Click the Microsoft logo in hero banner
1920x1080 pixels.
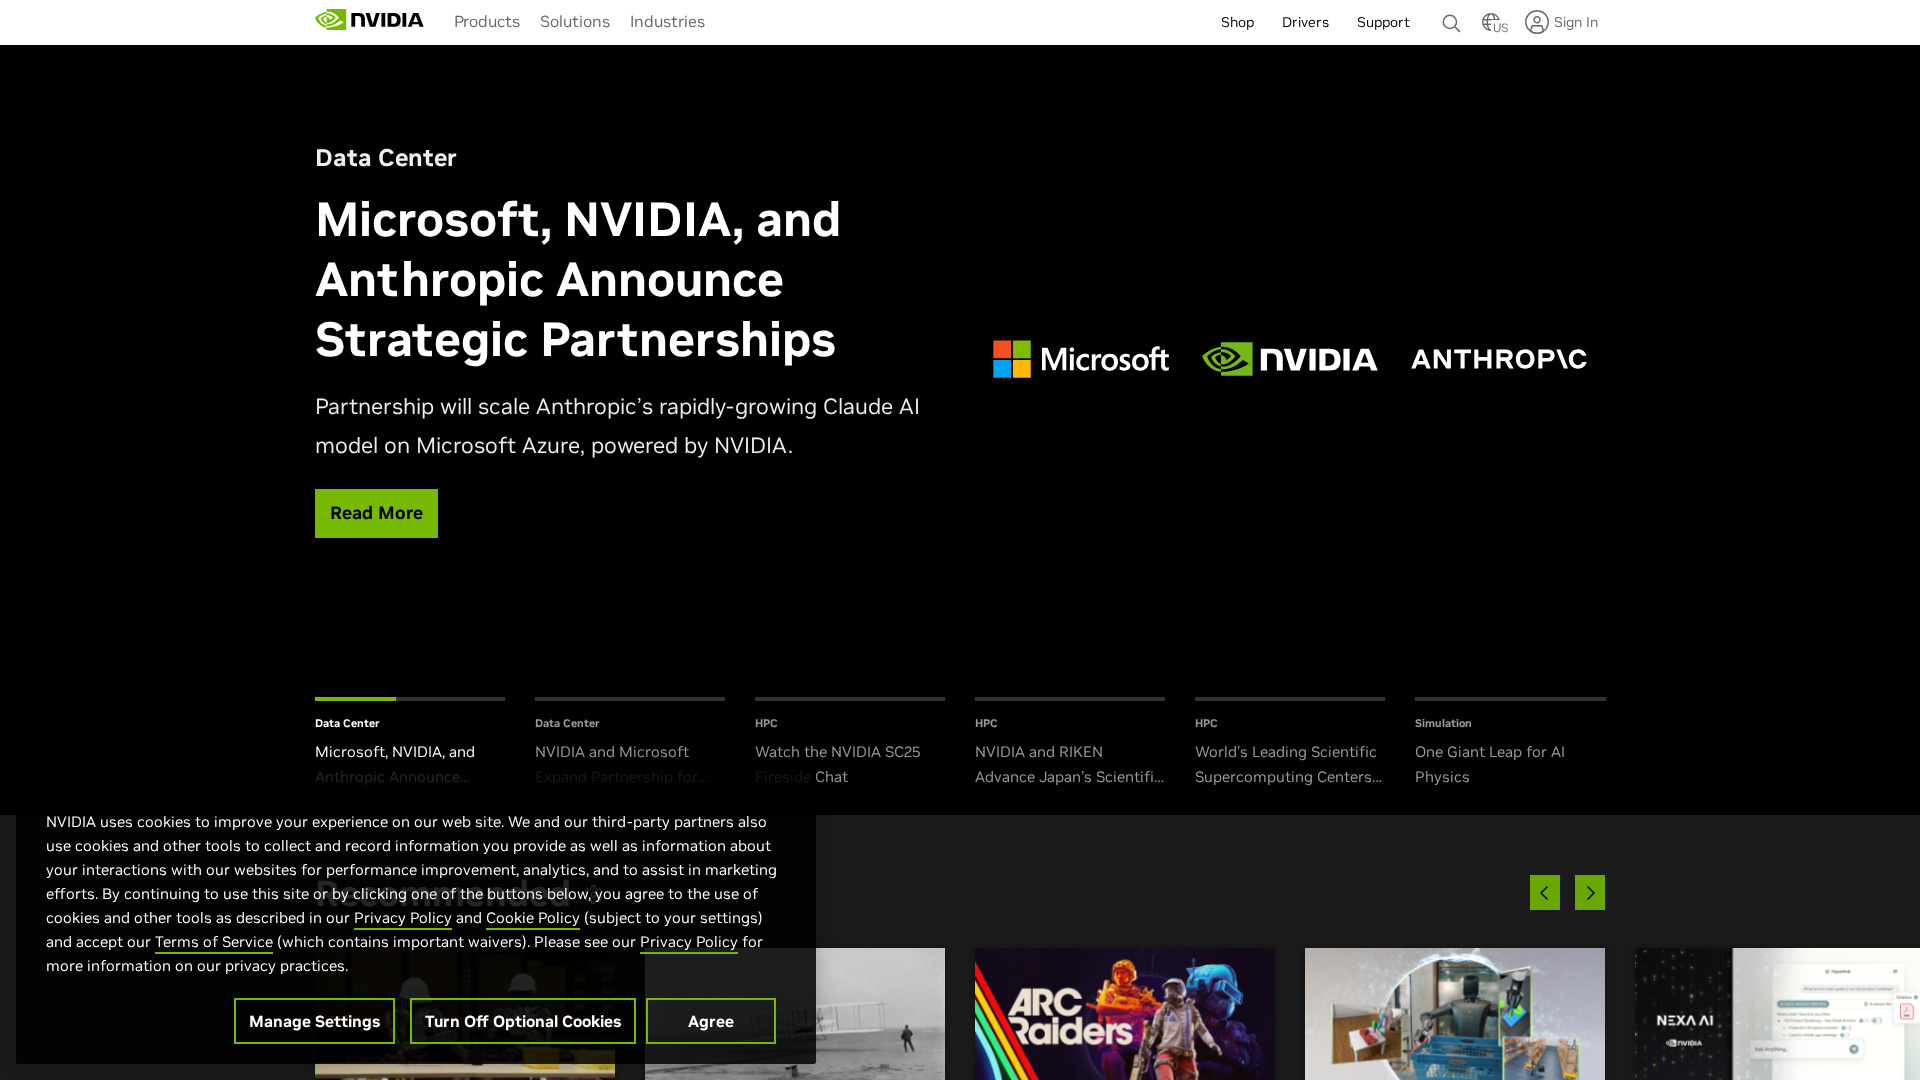(x=1080, y=359)
